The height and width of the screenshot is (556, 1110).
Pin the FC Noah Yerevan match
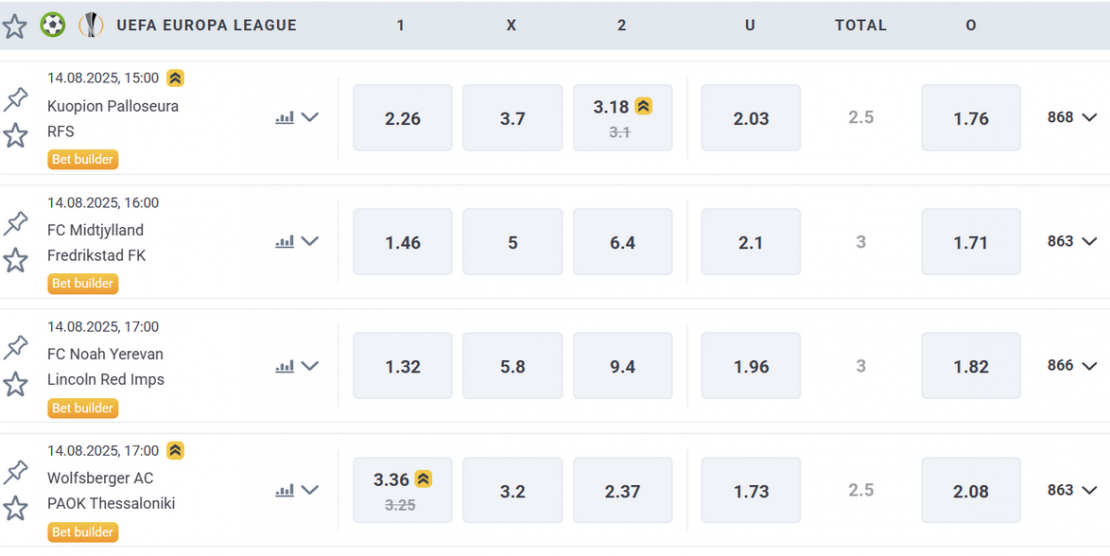[x=16, y=348]
